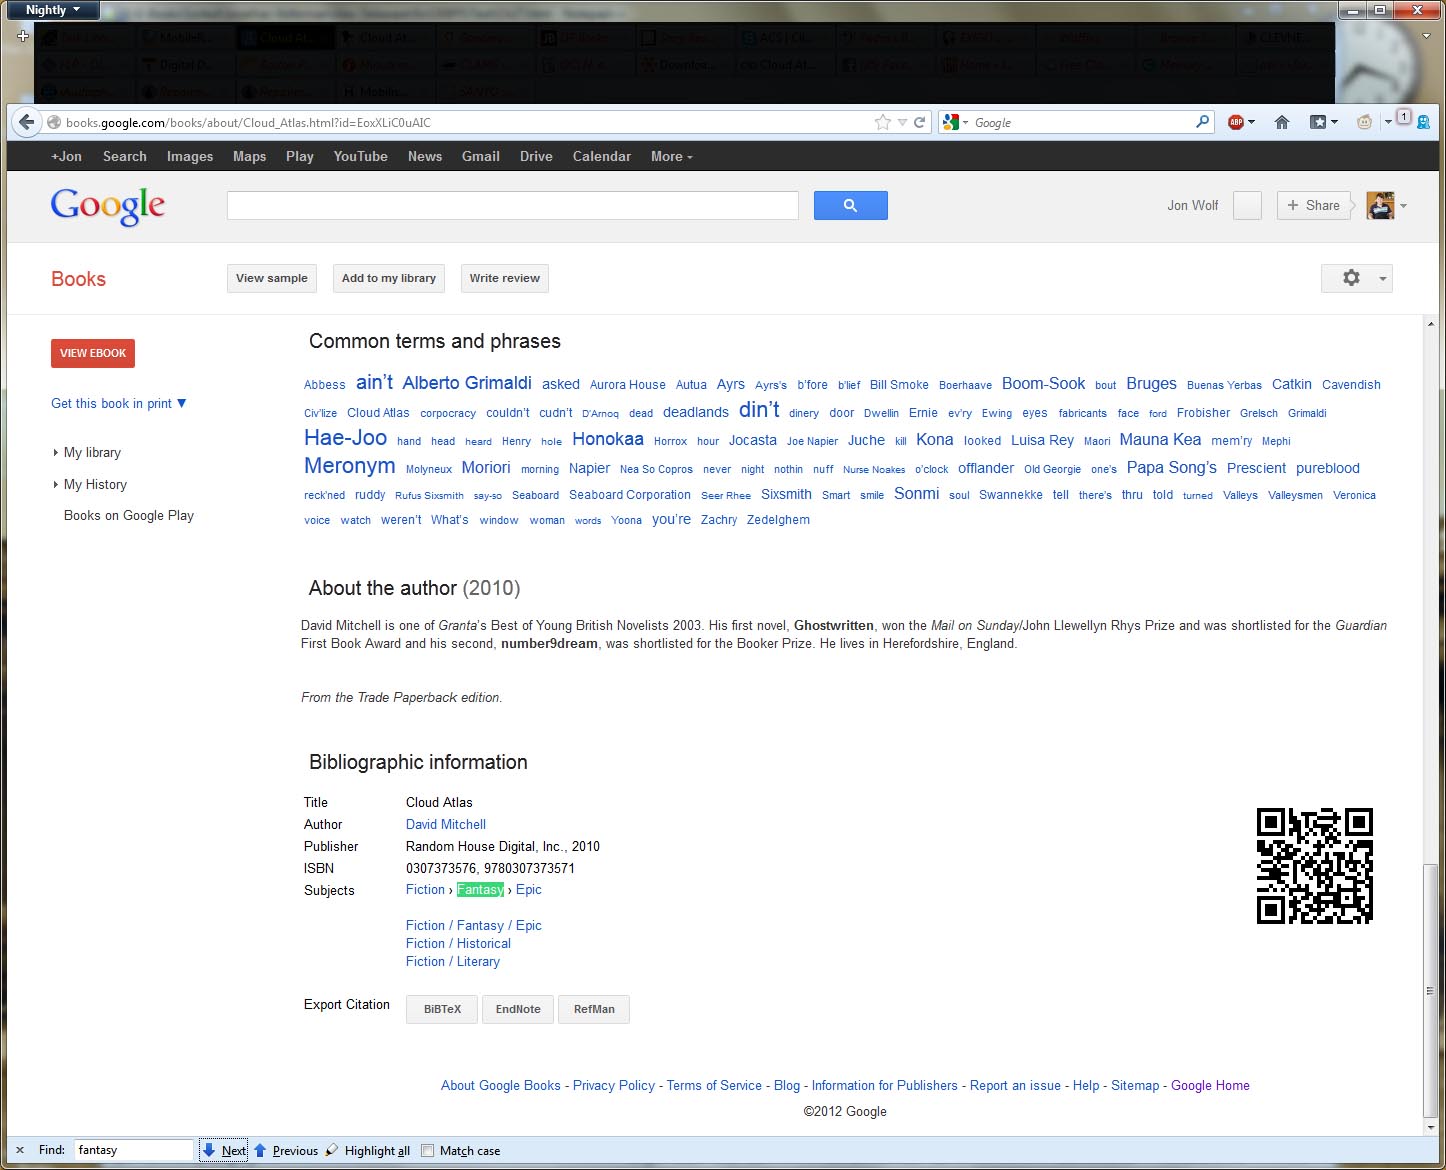Image resolution: width=1446 pixels, height=1170 pixels.
Task: Open the bookmarks toolbar icon
Action: click(x=1318, y=122)
